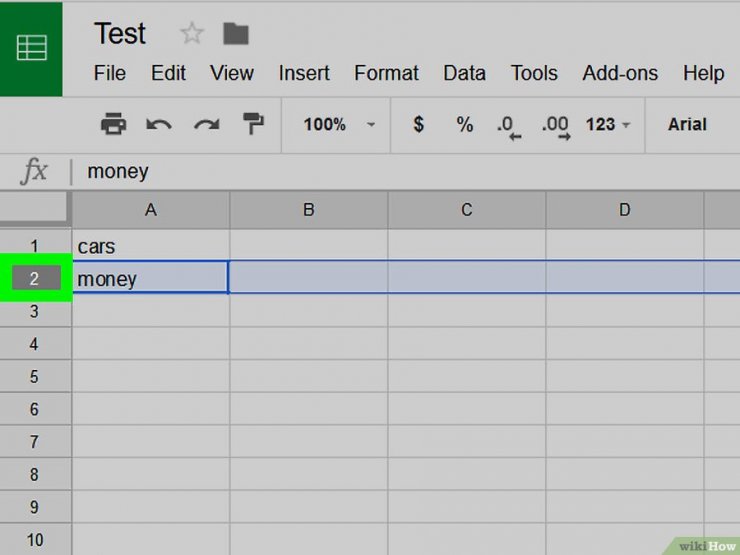
Task: Format as currency with dollar icon
Action: [418, 125]
